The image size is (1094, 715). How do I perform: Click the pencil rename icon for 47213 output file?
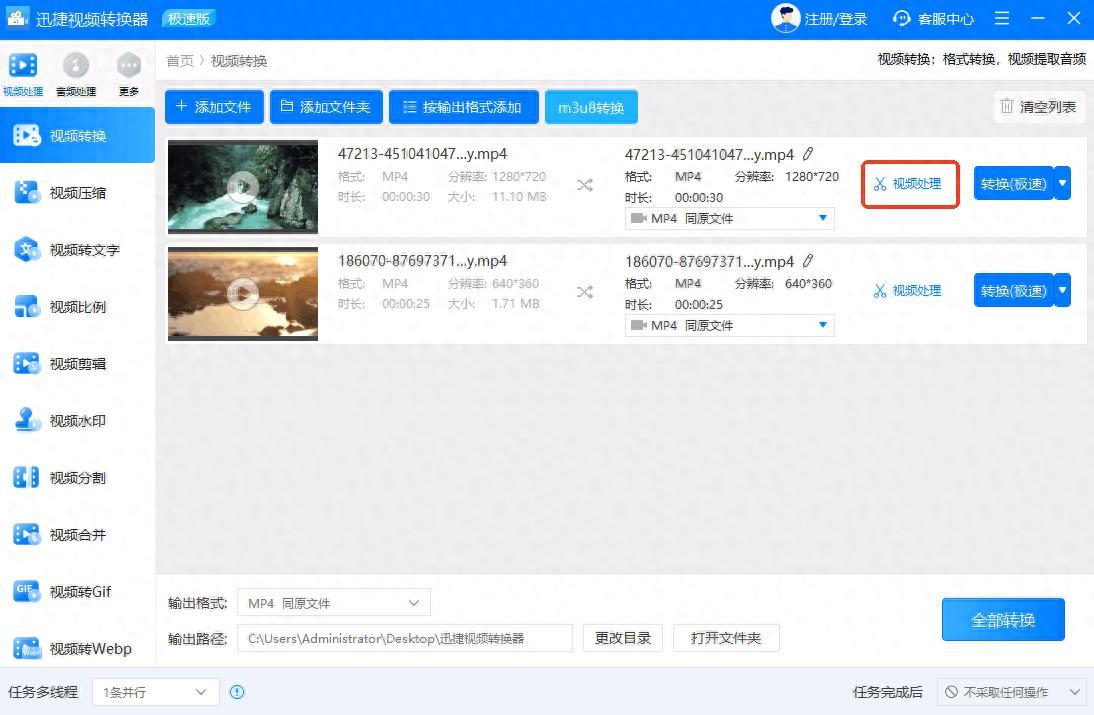pos(808,154)
